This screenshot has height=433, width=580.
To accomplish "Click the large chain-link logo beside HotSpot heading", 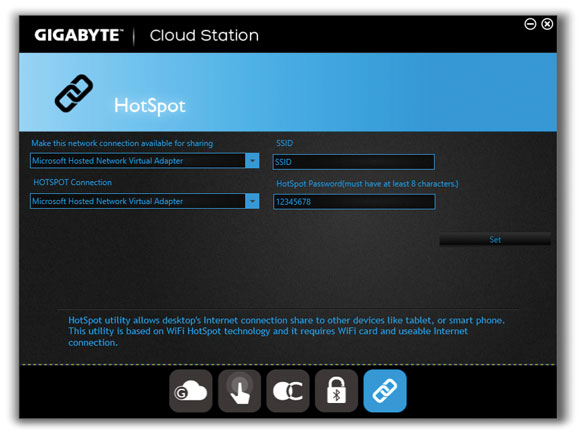I will click(74, 93).
